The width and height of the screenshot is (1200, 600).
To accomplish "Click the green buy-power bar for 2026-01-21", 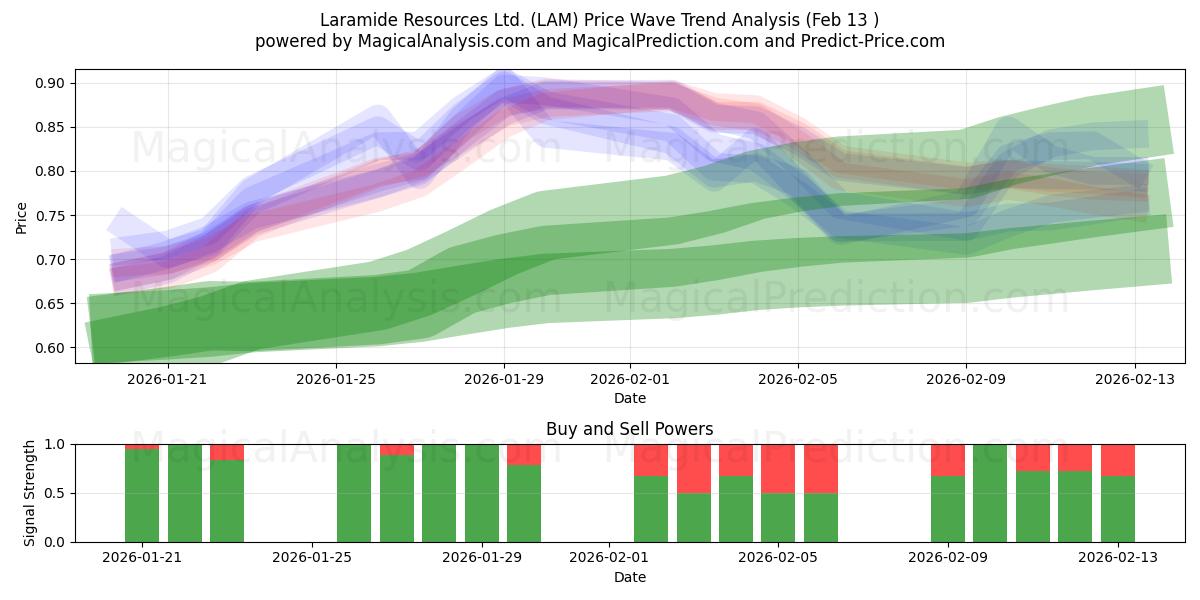I will pyautogui.click(x=142, y=496).
